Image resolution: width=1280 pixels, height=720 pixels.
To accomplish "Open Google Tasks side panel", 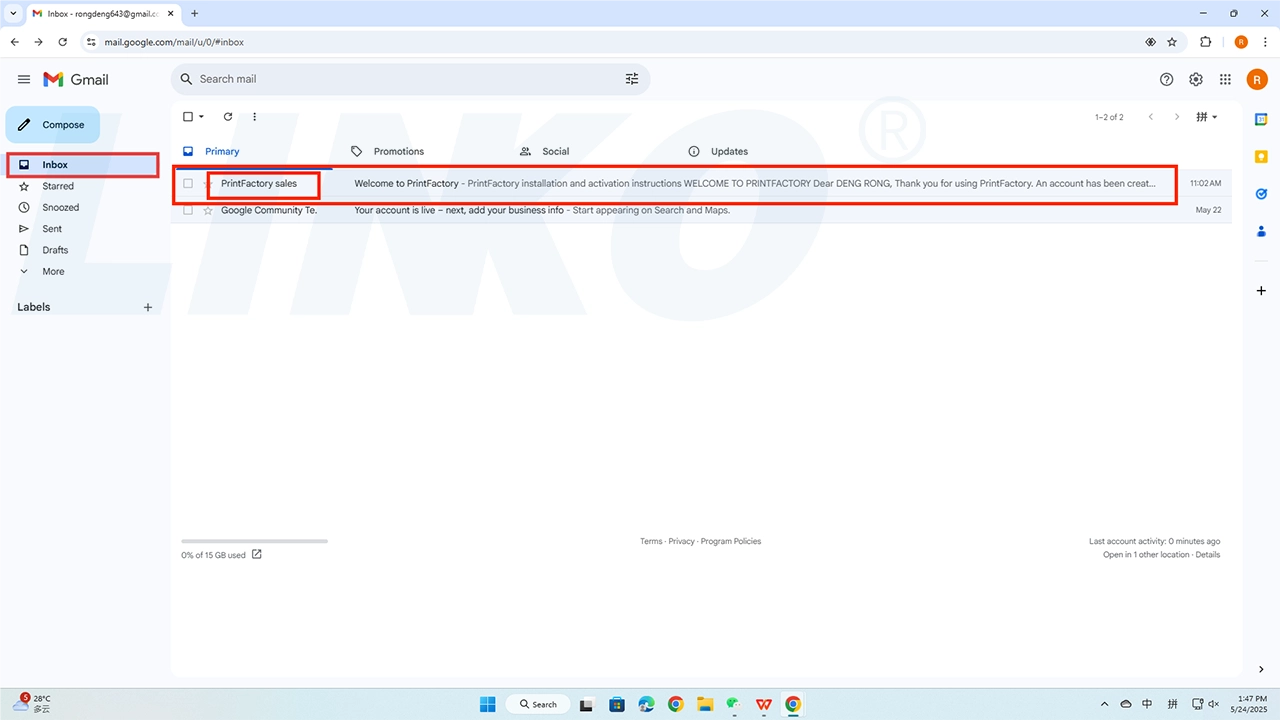I will [1261, 194].
